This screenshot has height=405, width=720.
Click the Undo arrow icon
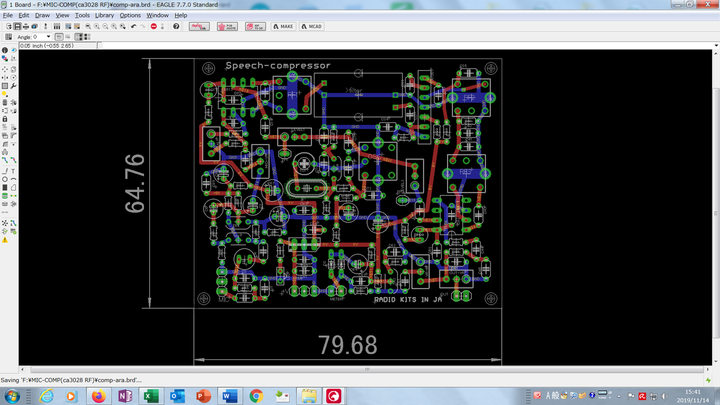134,26
